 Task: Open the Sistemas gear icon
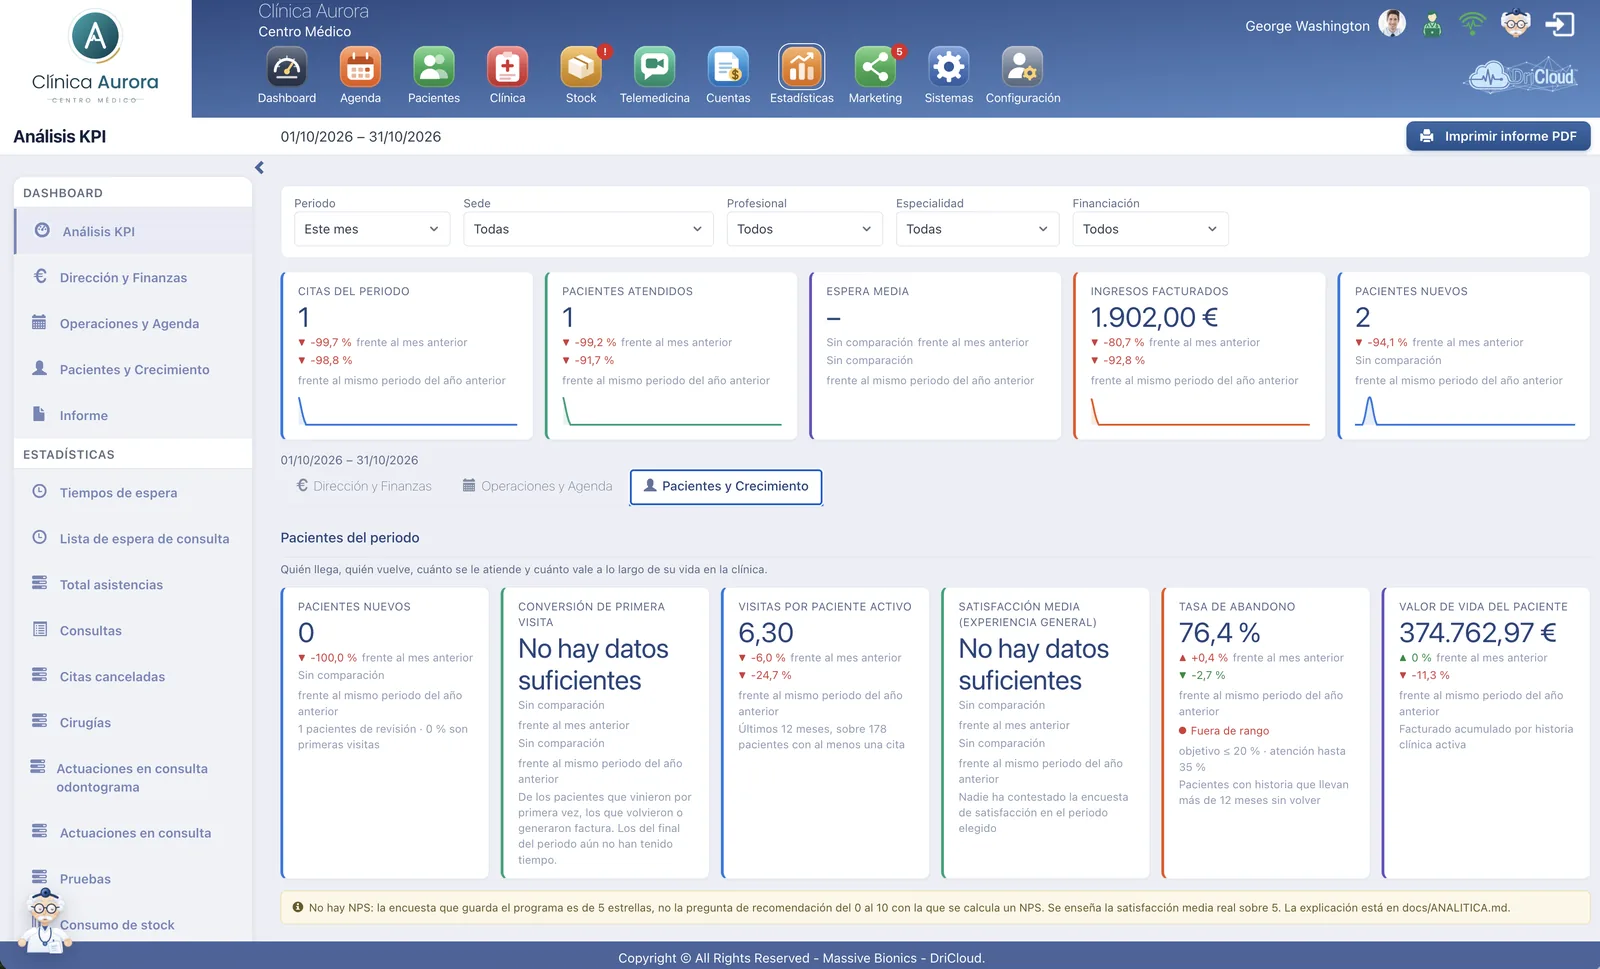949,68
